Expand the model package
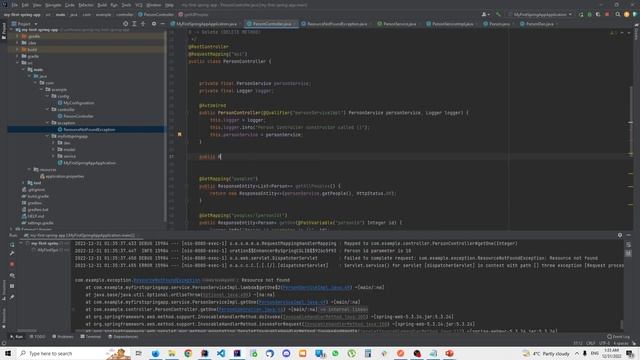Viewport: 640px width, 360px height. [53, 149]
